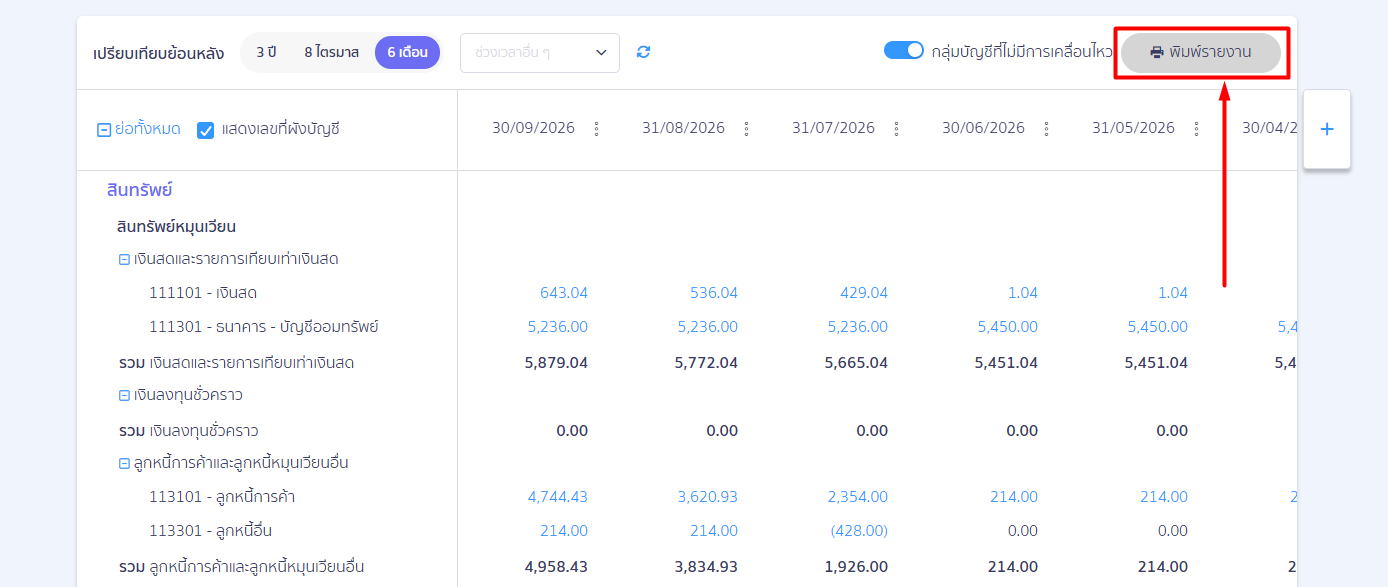Select the 113301 - ลูกหนี้อื่น account row

pyautogui.click(x=211, y=531)
